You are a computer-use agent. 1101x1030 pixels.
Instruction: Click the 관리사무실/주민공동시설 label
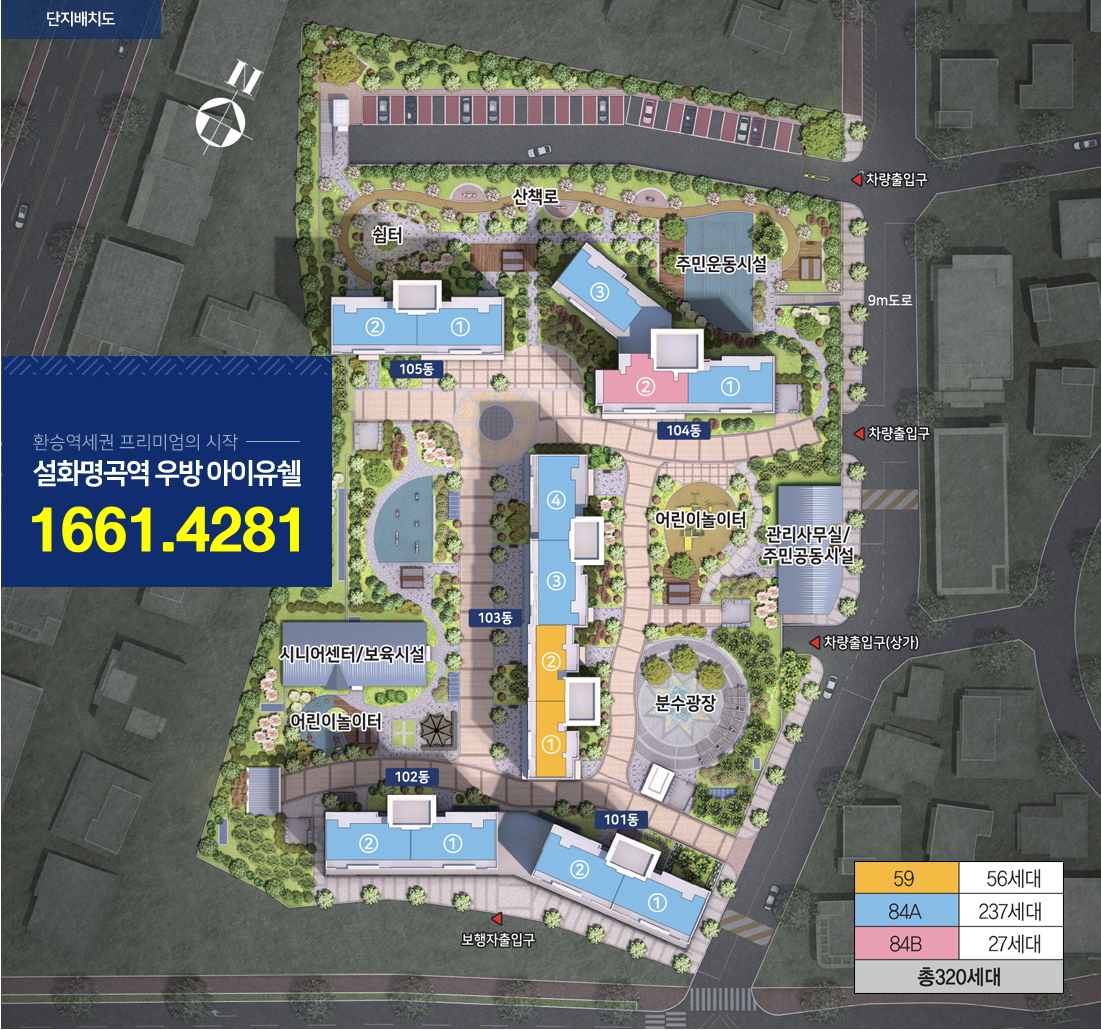tap(808, 545)
